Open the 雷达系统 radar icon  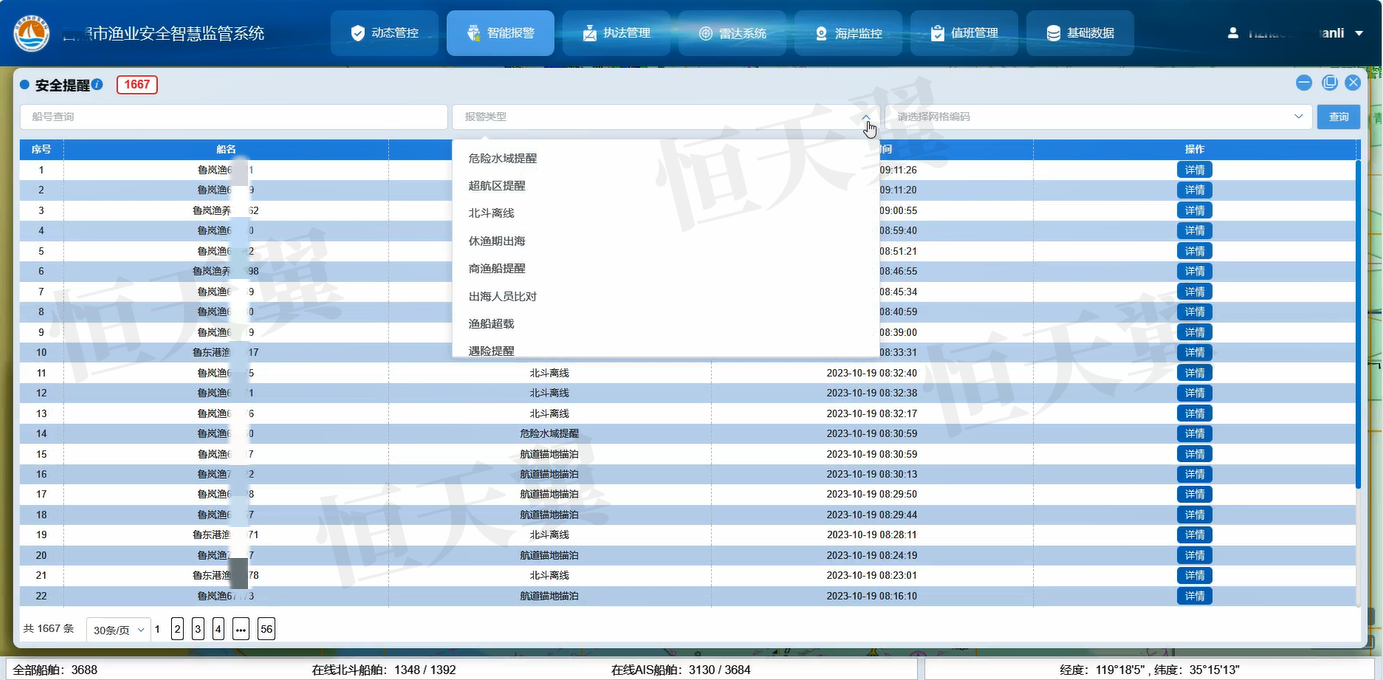click(x=706, y=32)
